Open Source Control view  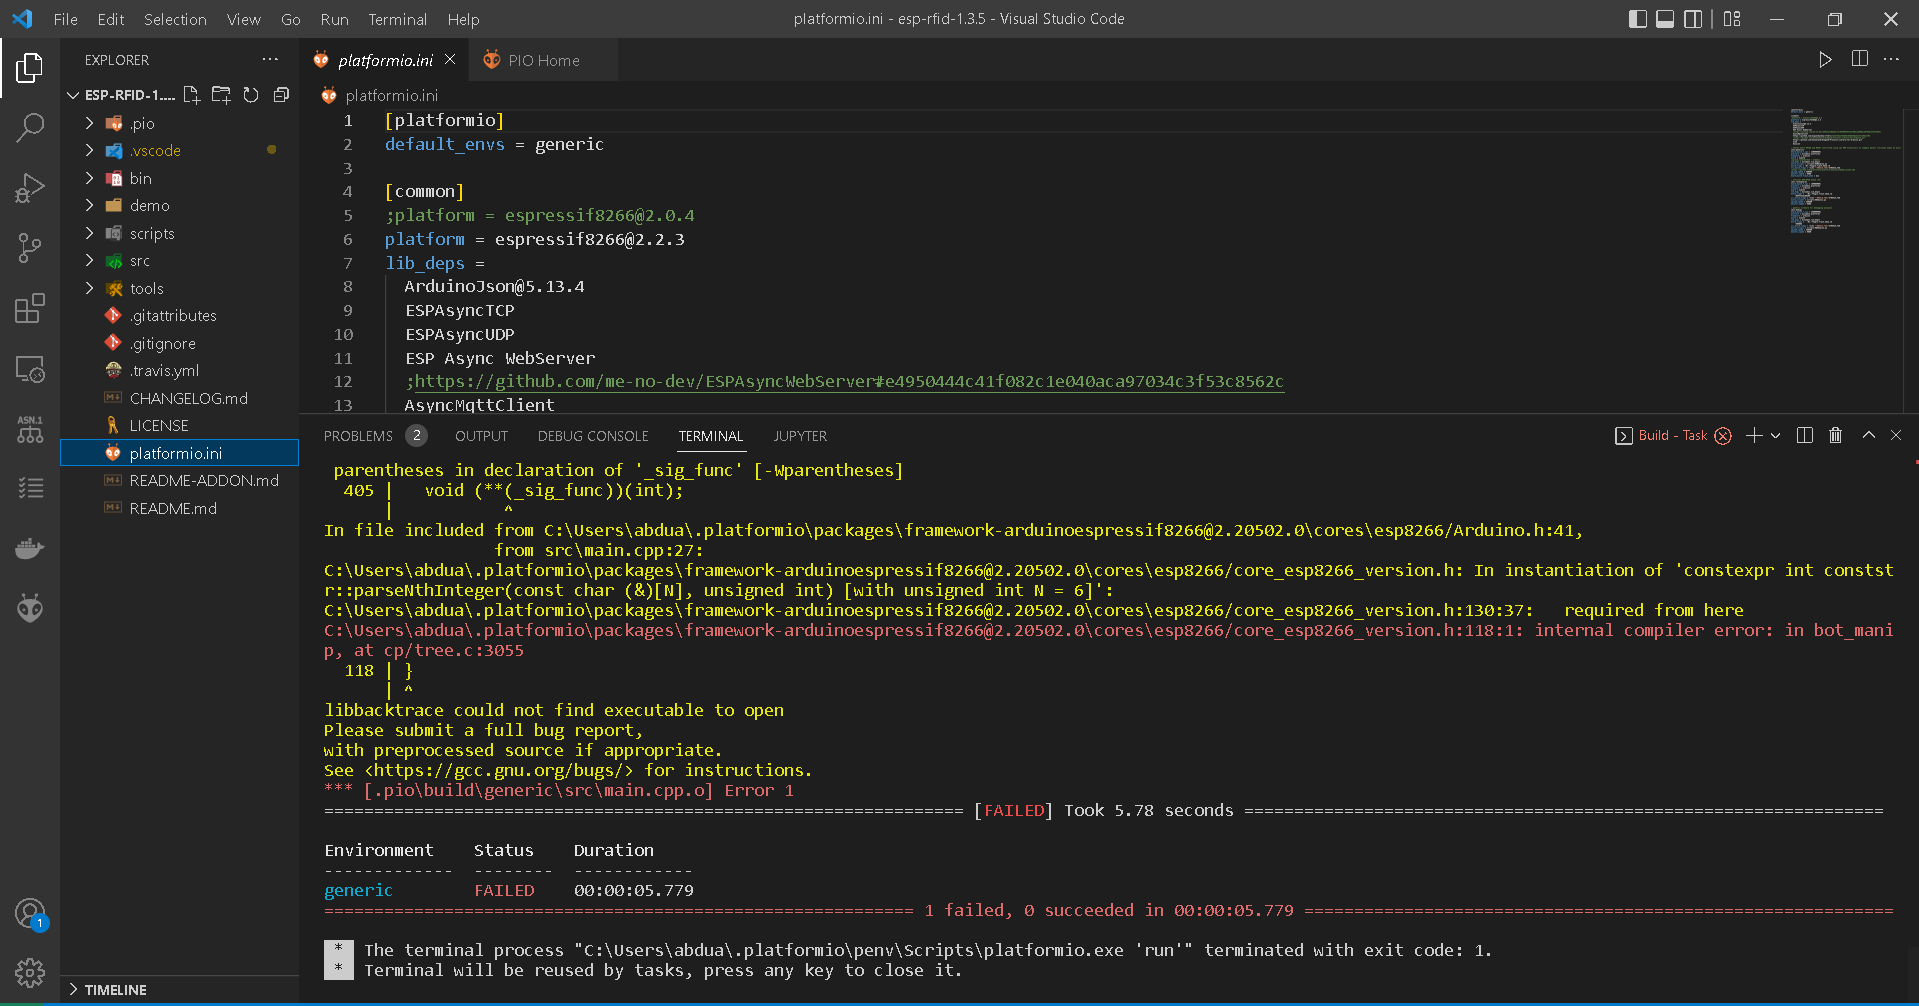(x=30, y=247)
